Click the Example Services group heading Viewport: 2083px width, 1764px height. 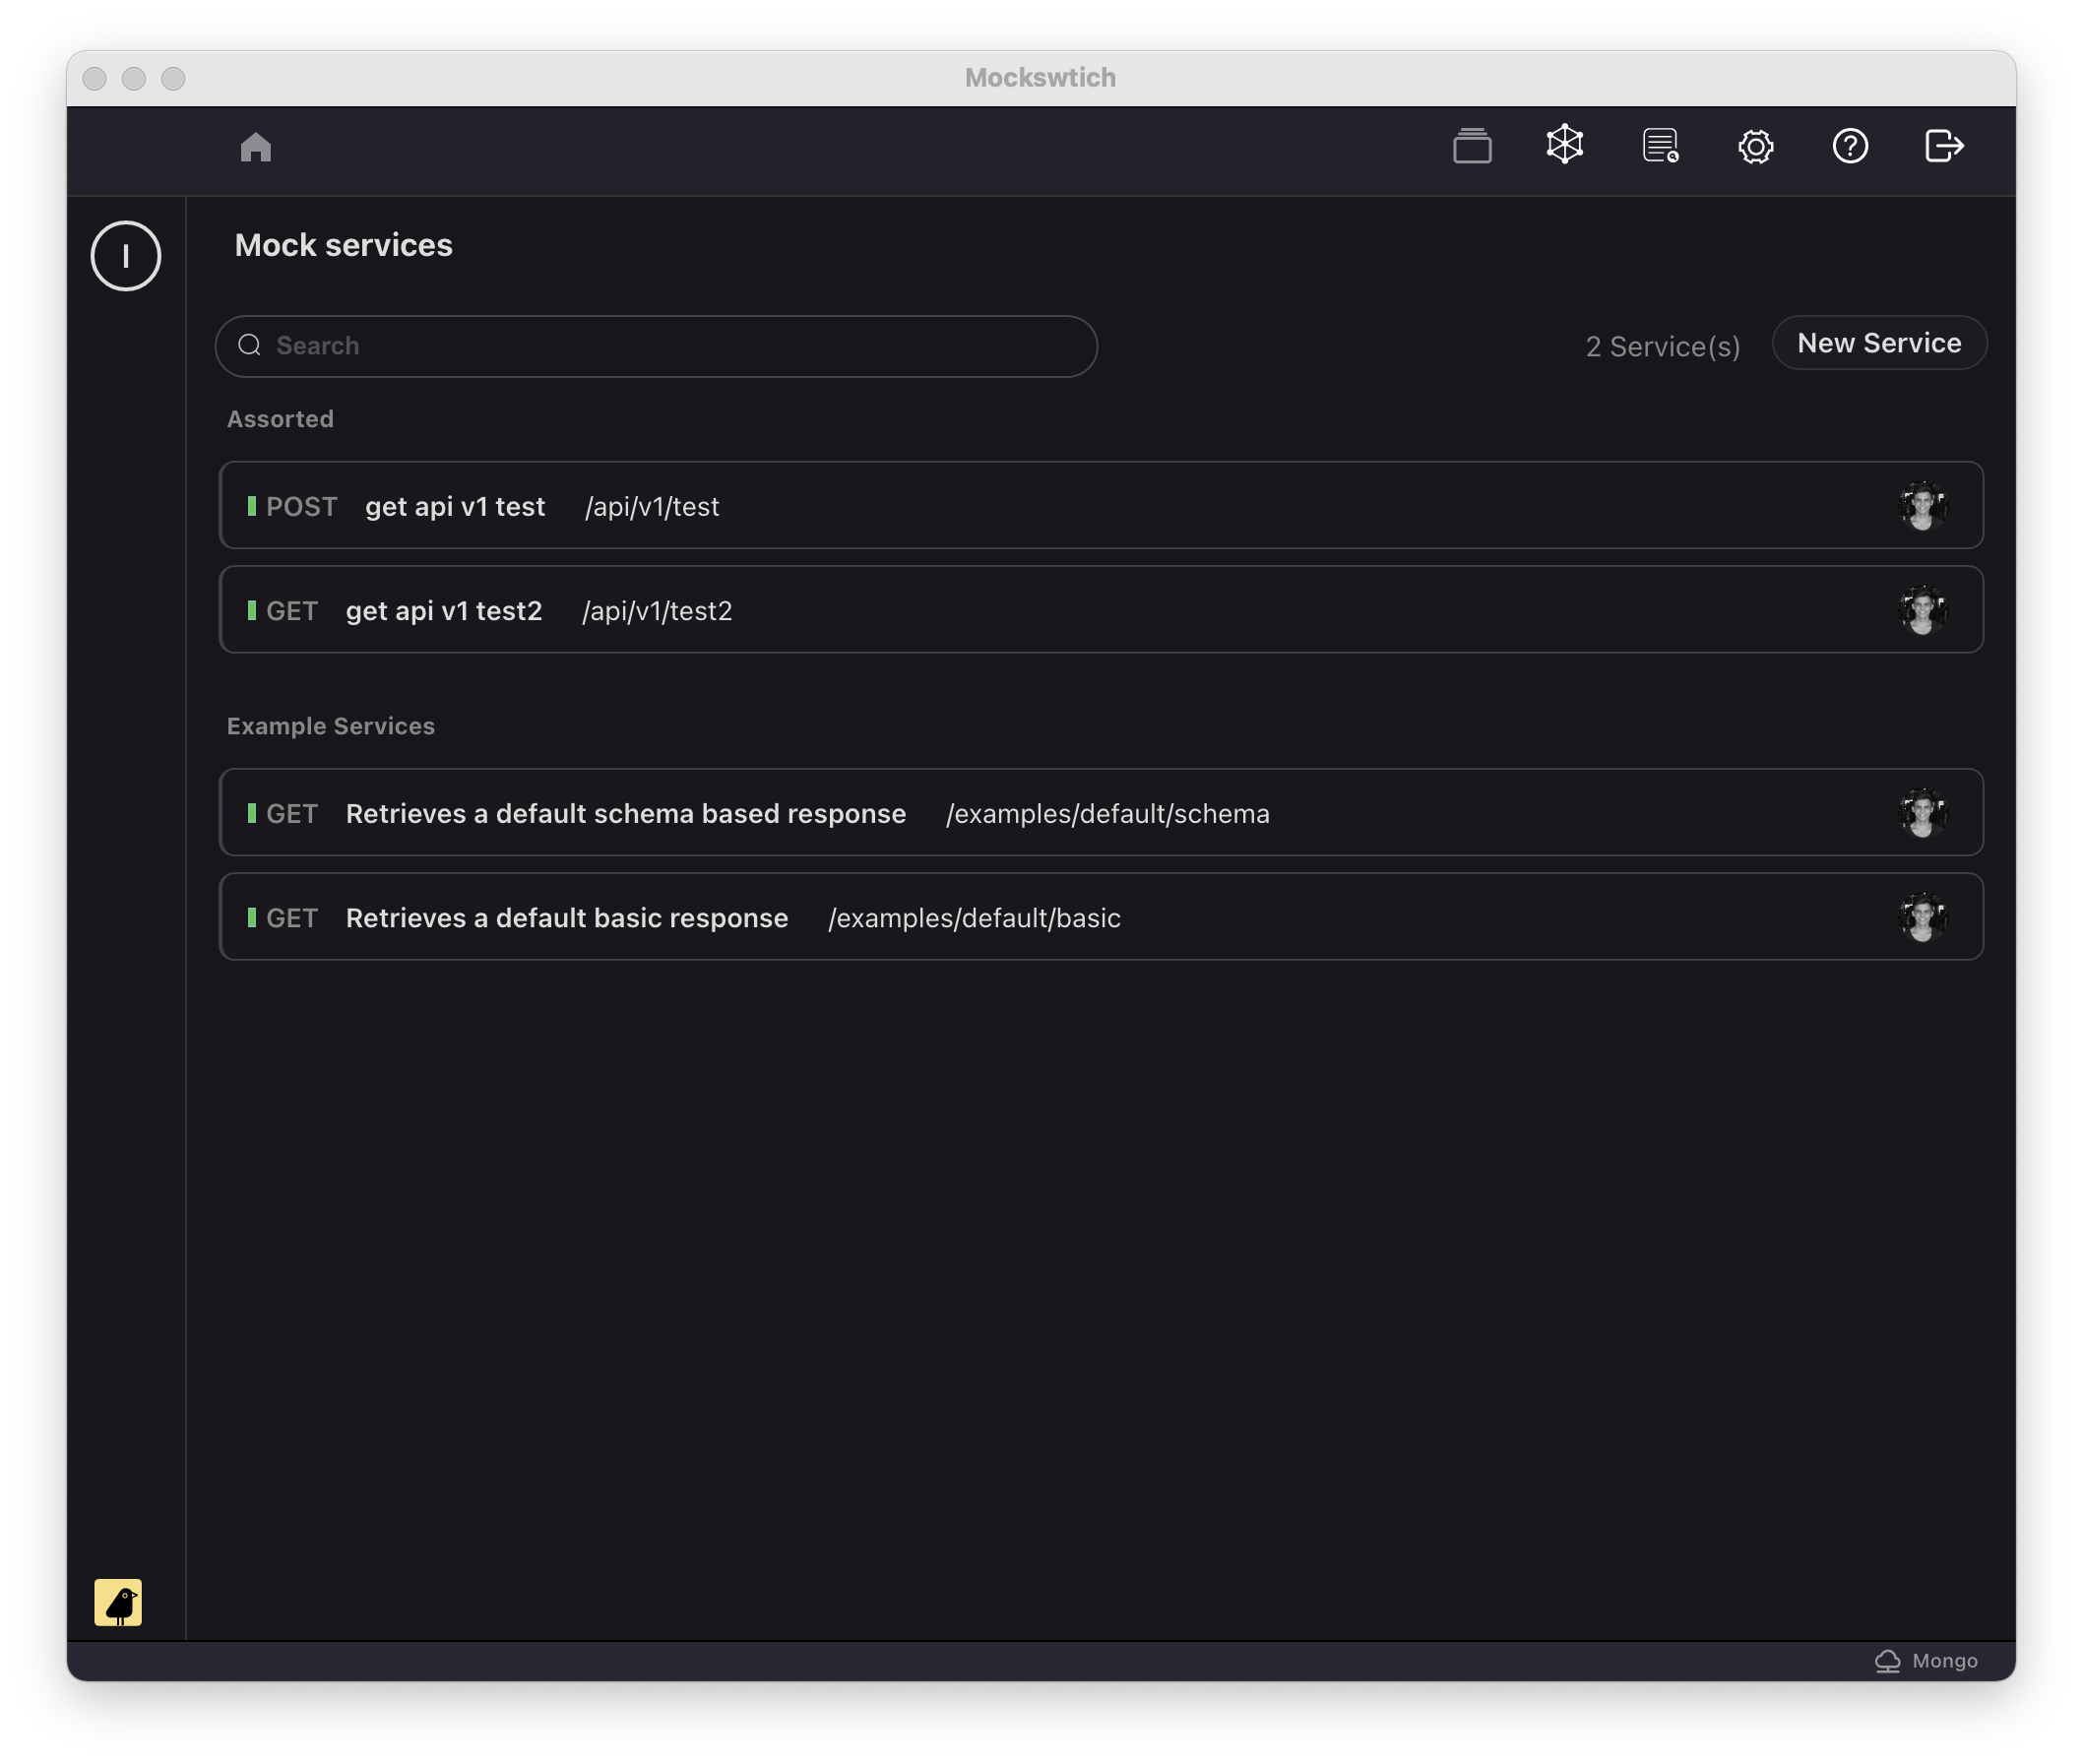coord(330,726)
